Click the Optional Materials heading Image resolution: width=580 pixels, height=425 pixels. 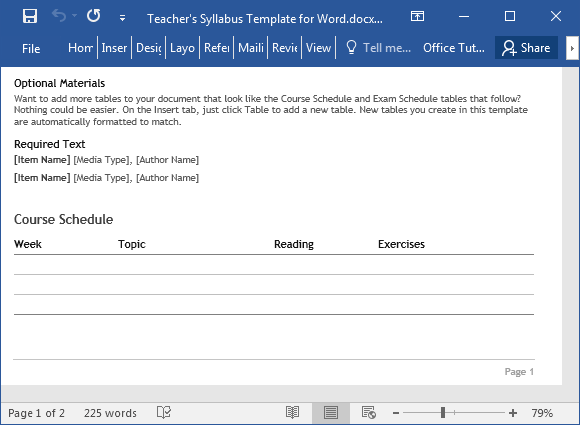(60, 83)
